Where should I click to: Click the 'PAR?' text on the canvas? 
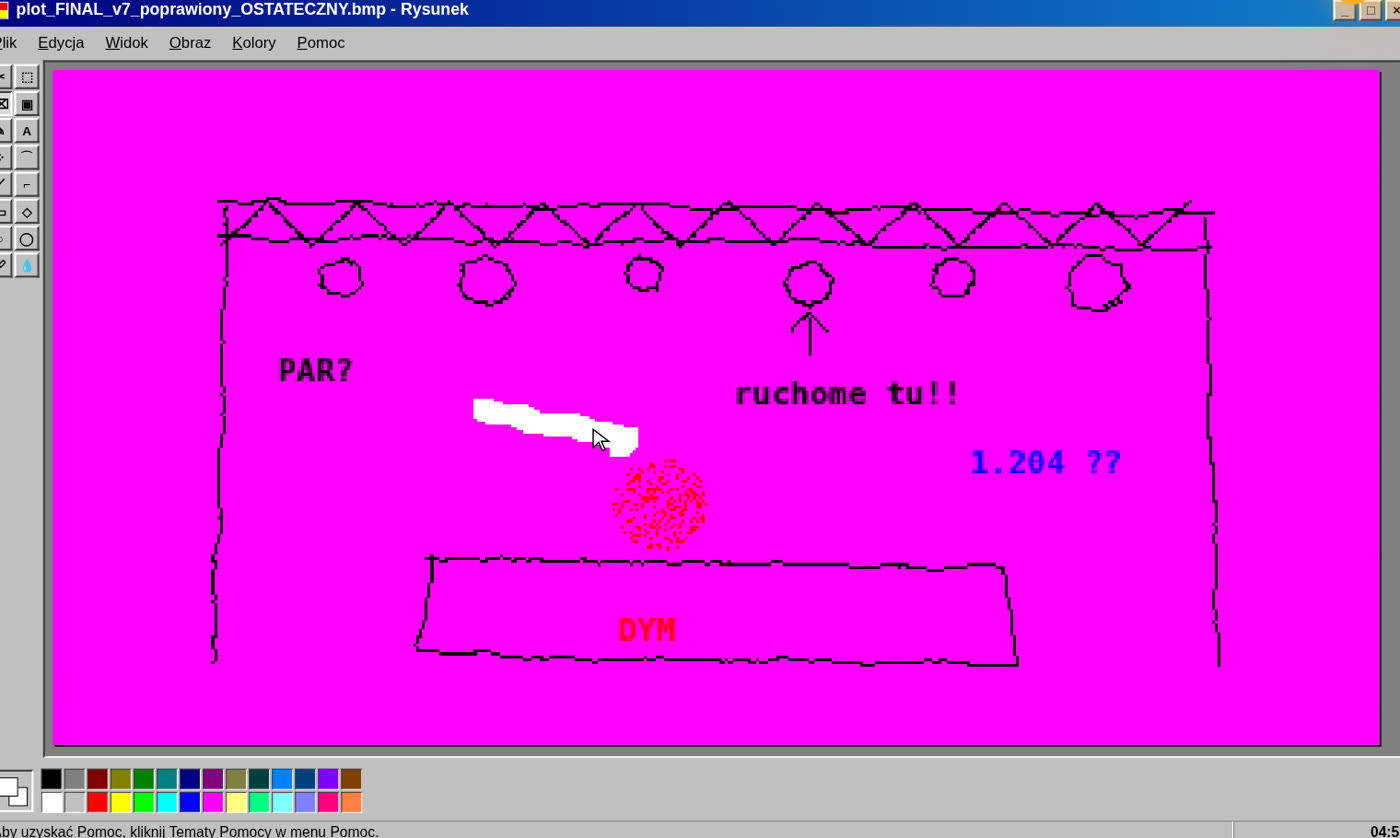coord(316,370)
